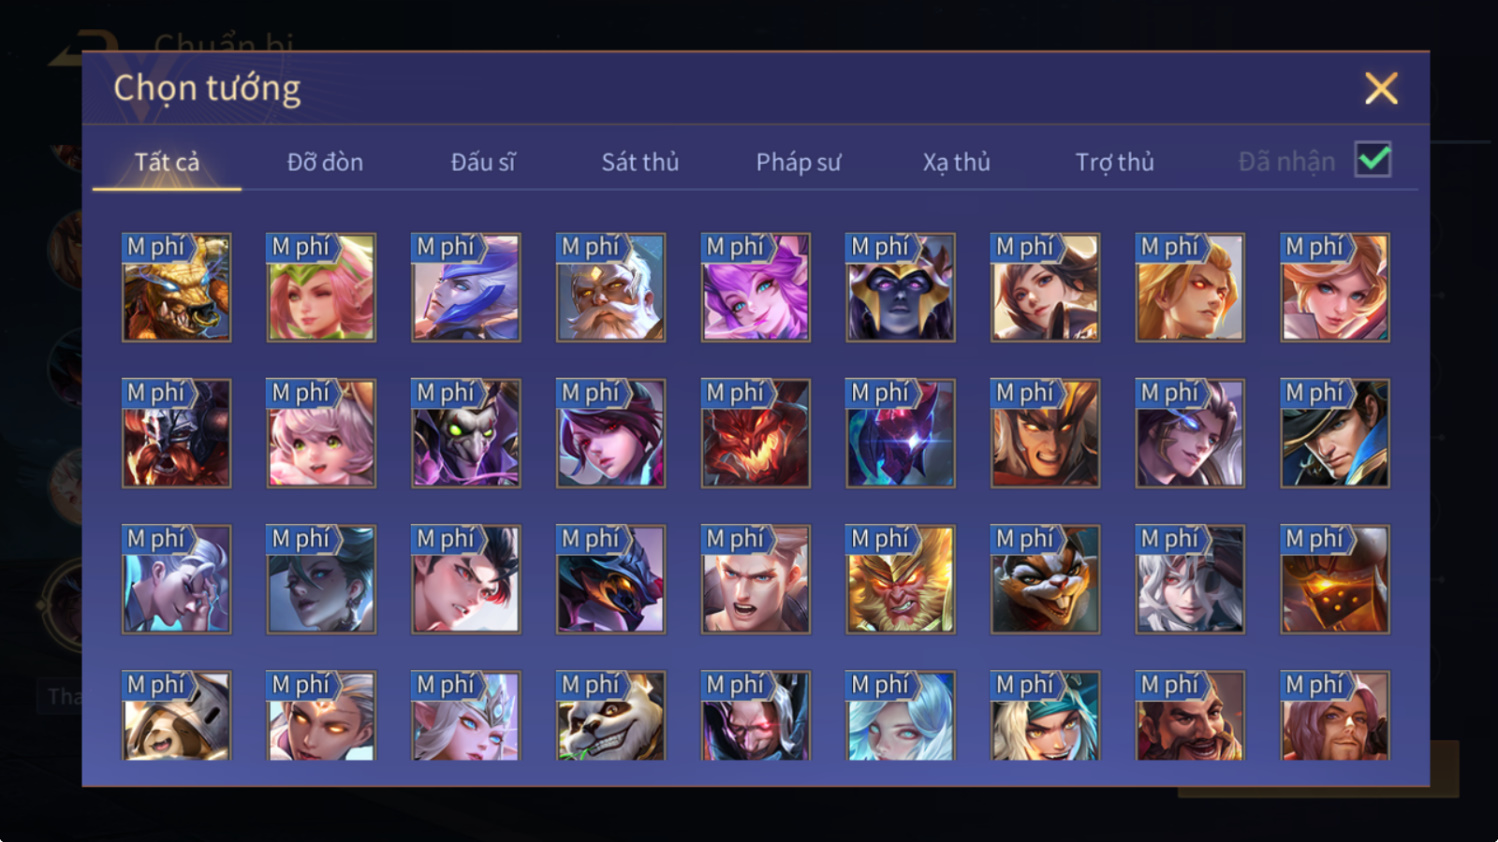This screenshot has width=1498, height=842.
Task: Pick the cowboy hat gunslinger hero
Action: click(1335, 433)
